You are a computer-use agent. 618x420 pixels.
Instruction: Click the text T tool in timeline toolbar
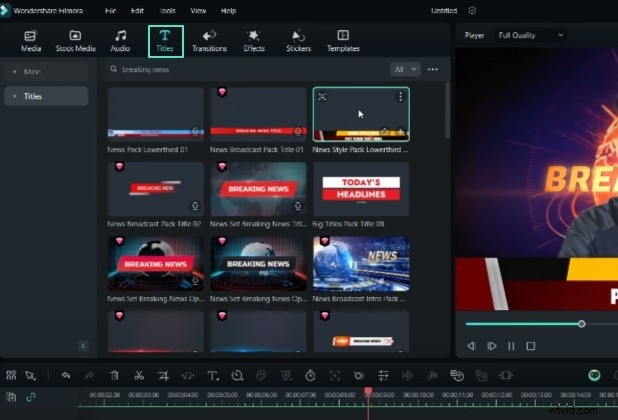click(x=212, y=375)
